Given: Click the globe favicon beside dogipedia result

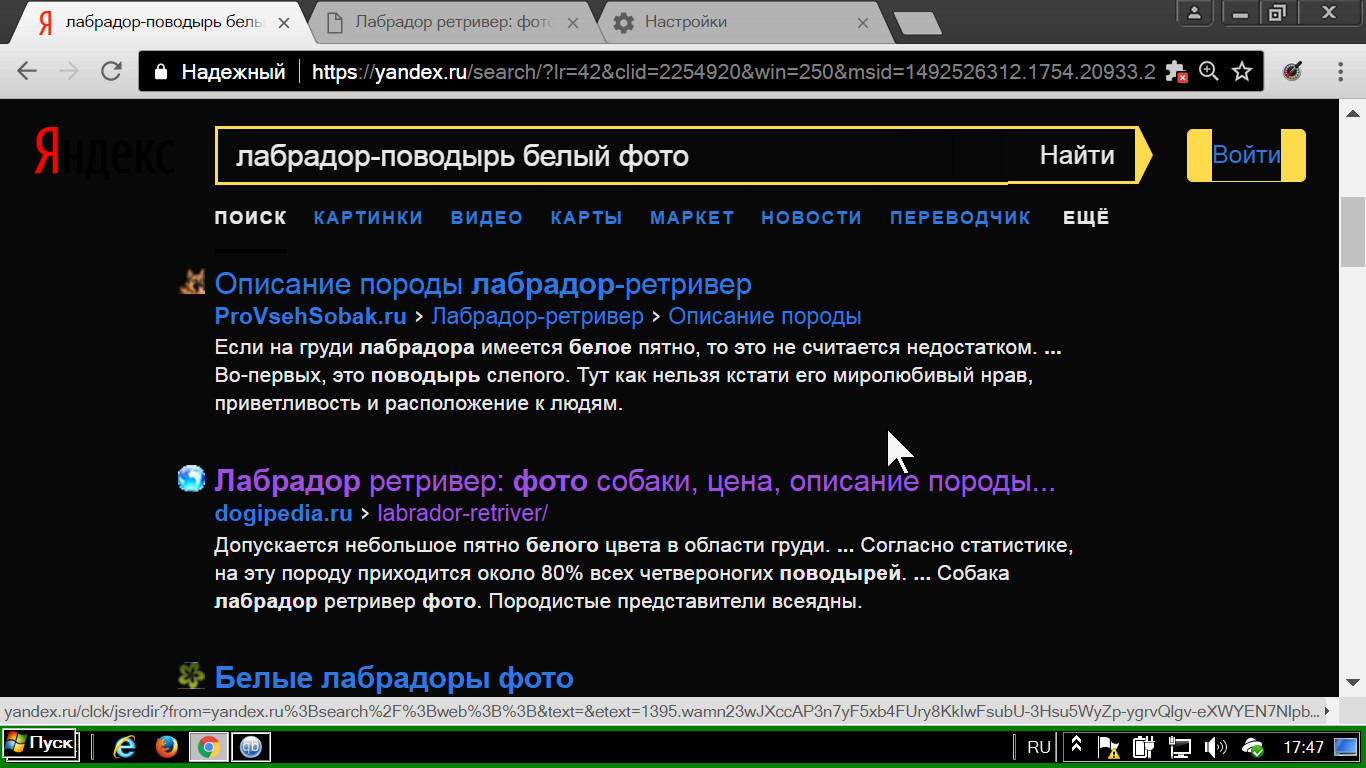Looking at the screenshot, I should [x=192, y=480].
